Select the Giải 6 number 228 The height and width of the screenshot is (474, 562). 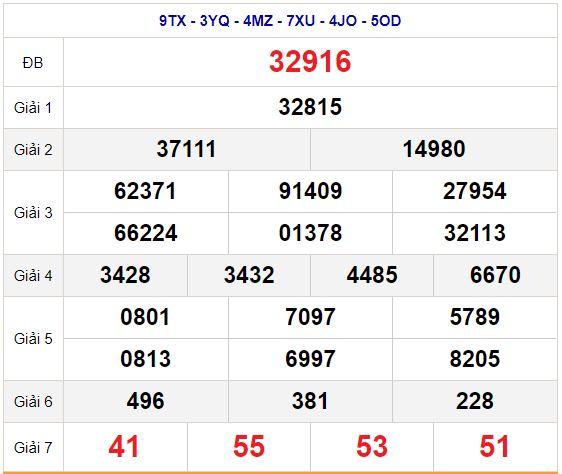pyautogui.click(x=475, y=401)
